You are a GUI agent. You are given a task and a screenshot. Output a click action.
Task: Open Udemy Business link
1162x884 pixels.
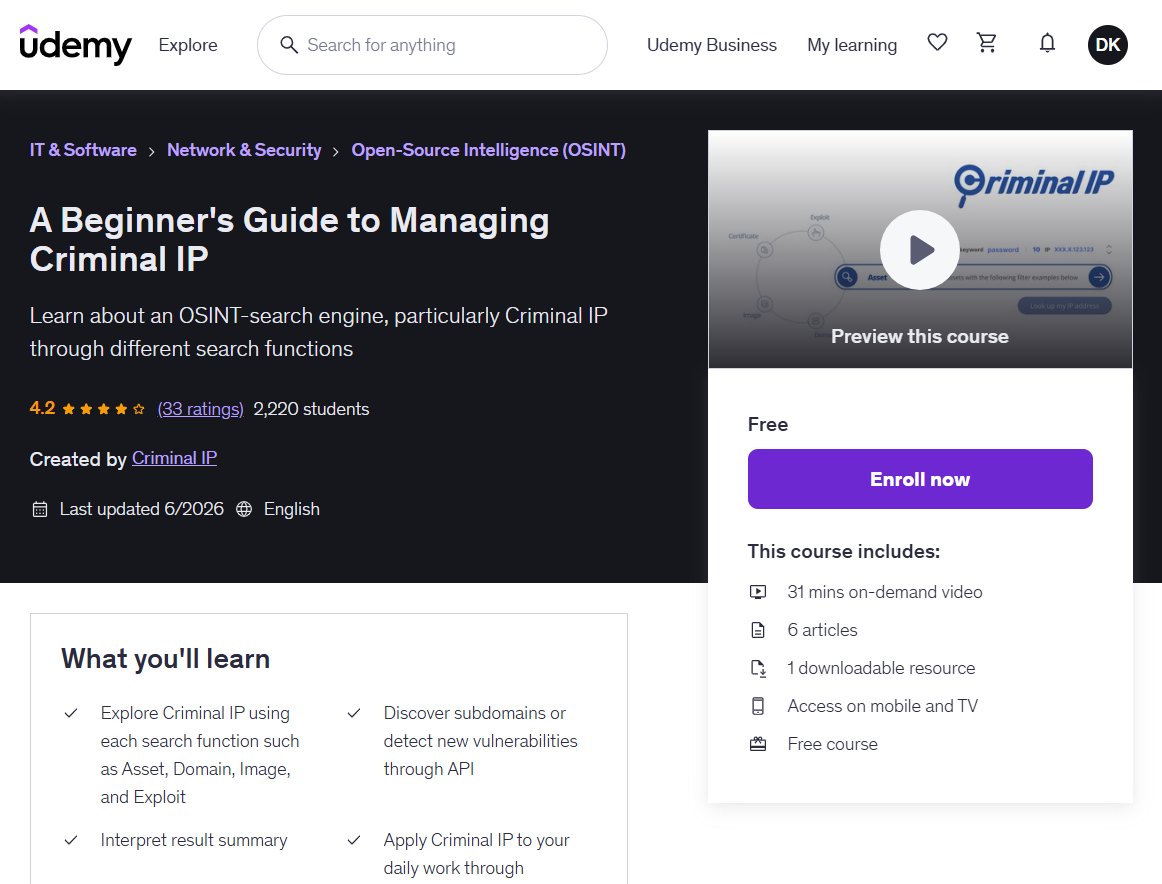click(711, 45)
